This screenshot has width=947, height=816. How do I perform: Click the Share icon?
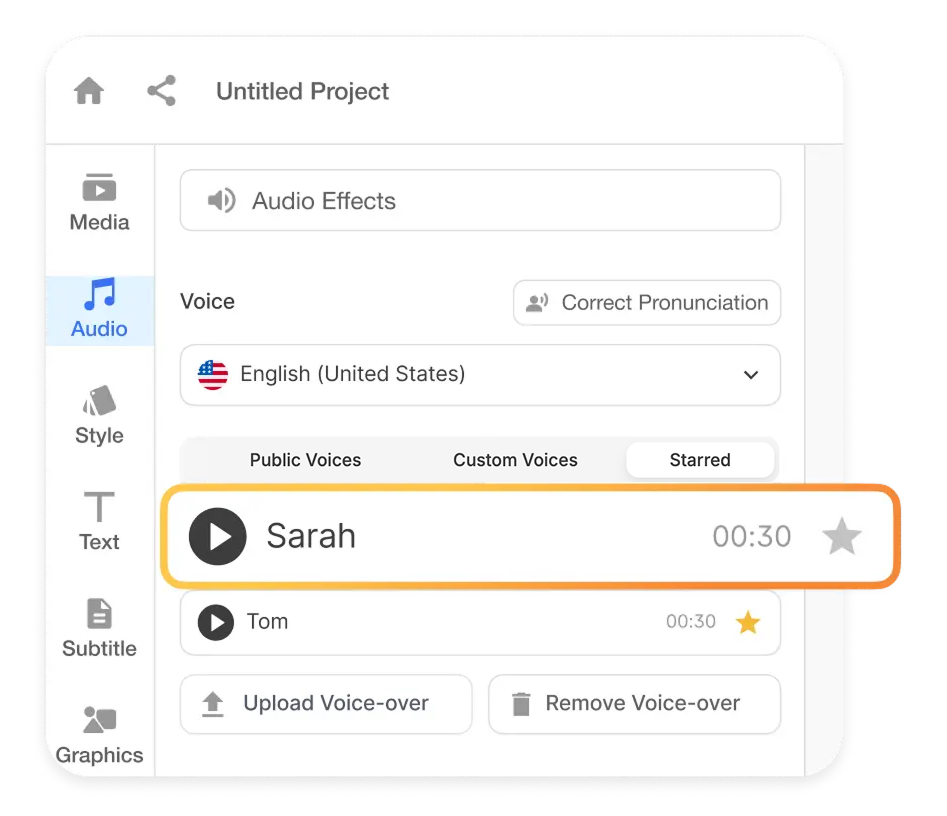click(x=162, y=90)
